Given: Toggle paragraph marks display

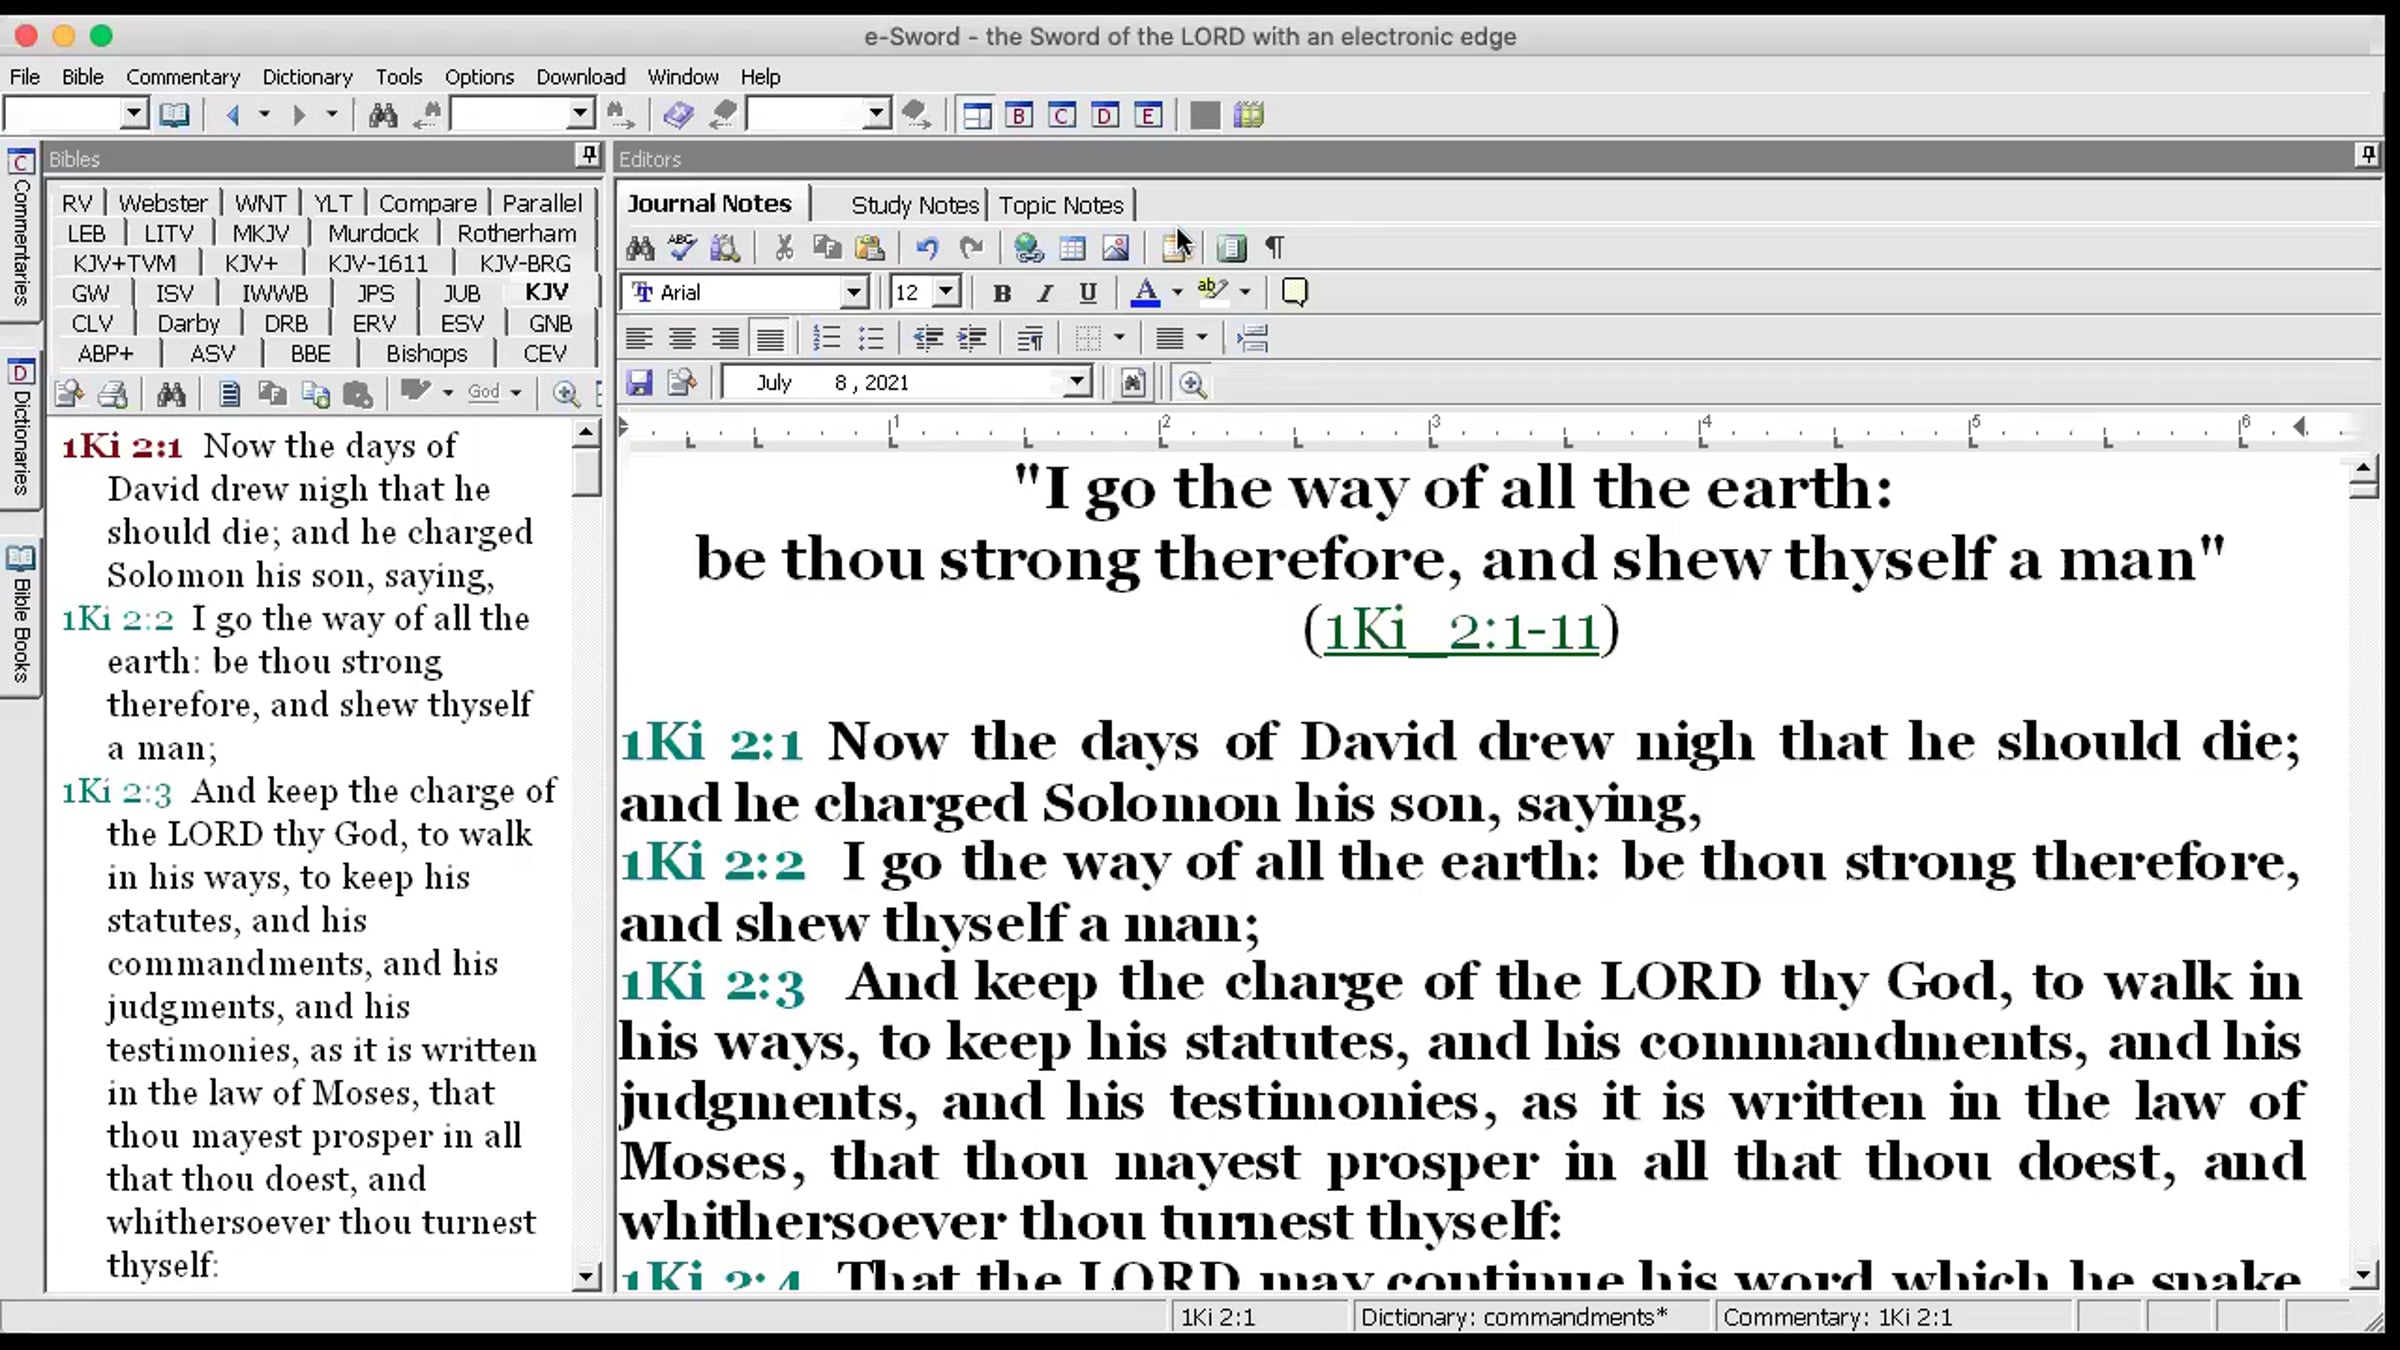Looking at the screenshot, I should coord(1275,247).
